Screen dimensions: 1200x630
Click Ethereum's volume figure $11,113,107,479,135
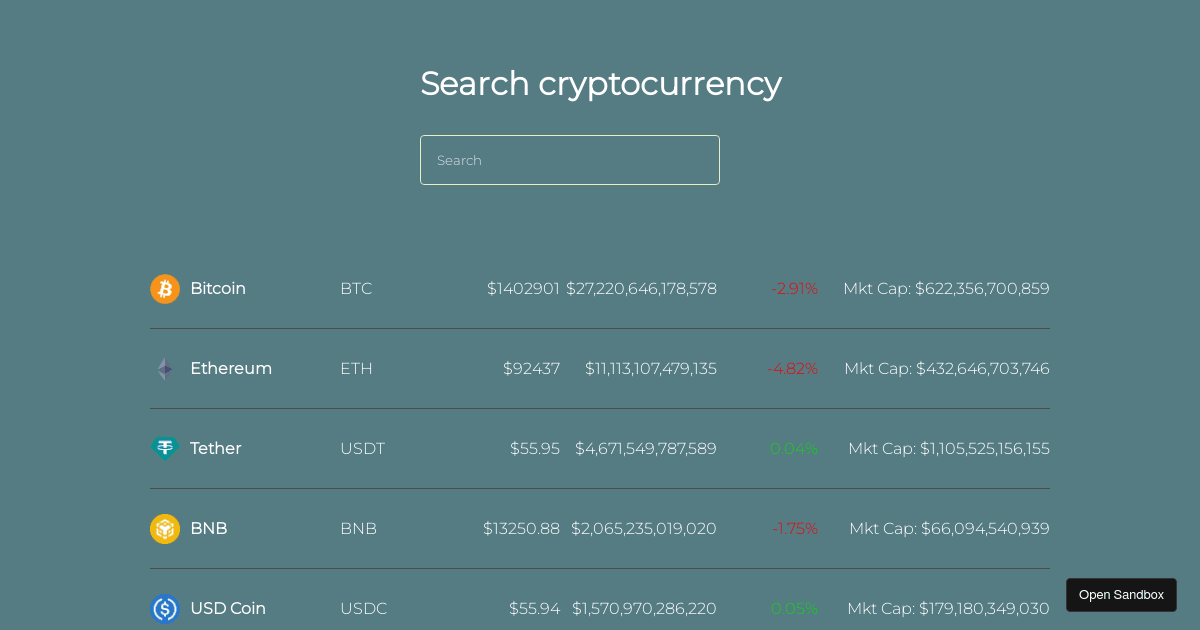click(651, 368)
